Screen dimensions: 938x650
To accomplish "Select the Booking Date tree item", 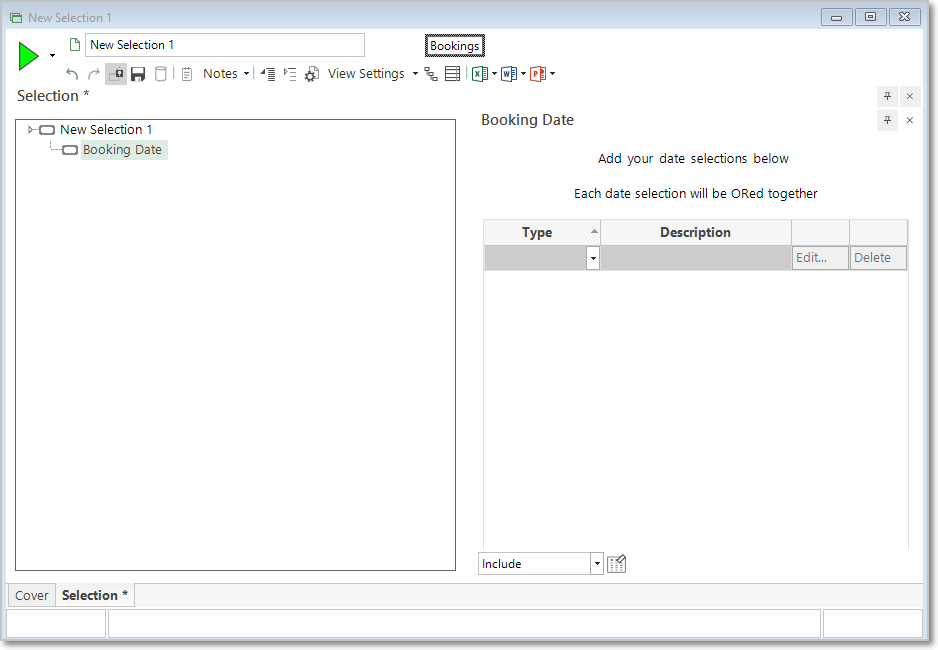I will pos(122,149).
